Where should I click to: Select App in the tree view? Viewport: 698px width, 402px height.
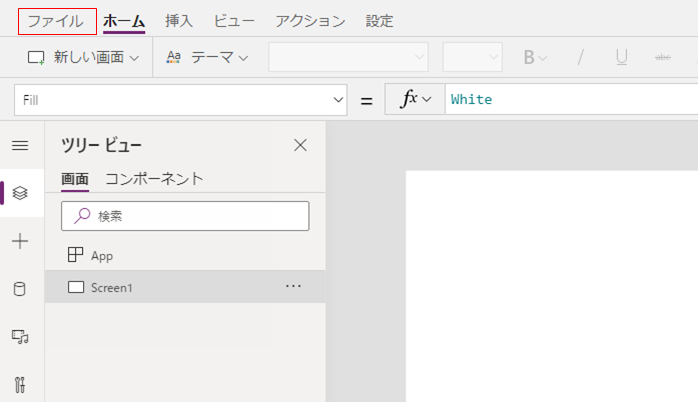[x=185, y=256]
